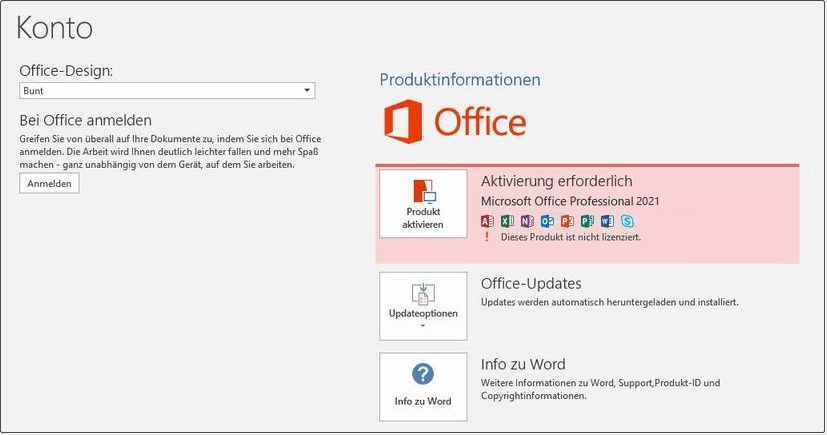
Task: Click the 'Info zu Word' heading text
Action: click(523, 364)
